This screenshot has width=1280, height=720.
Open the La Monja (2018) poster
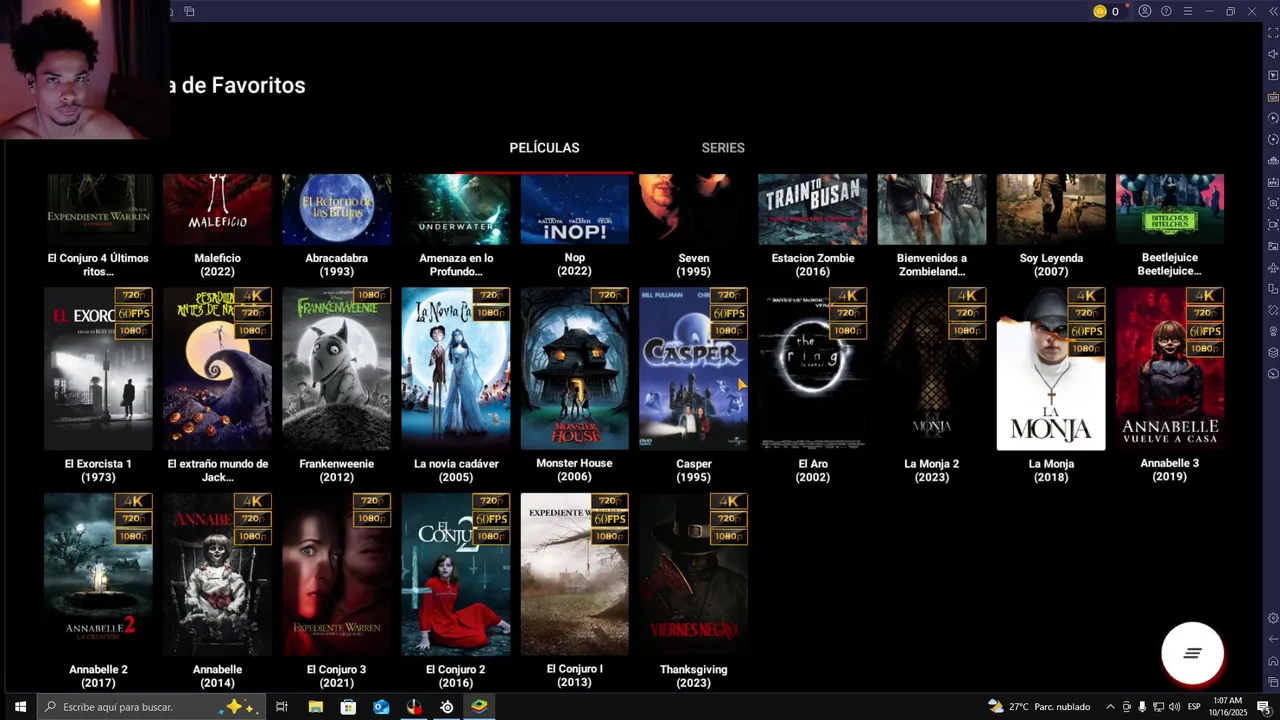(1051, 369)
